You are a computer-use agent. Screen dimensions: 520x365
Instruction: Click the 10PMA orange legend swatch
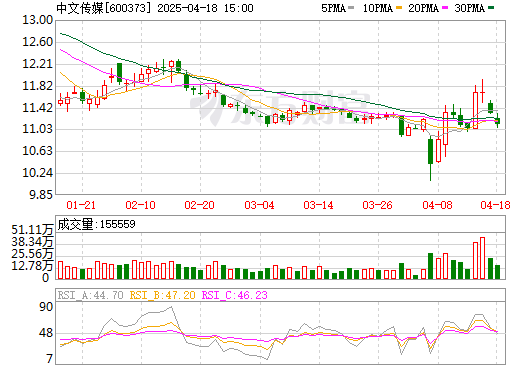point(399,8)
